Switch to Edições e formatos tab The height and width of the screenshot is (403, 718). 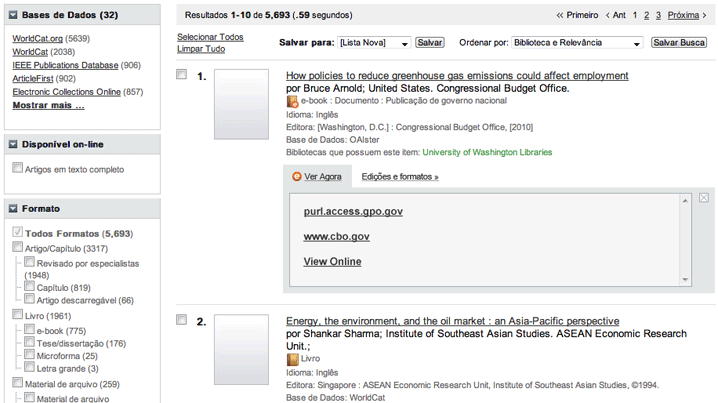click(400, 177)
